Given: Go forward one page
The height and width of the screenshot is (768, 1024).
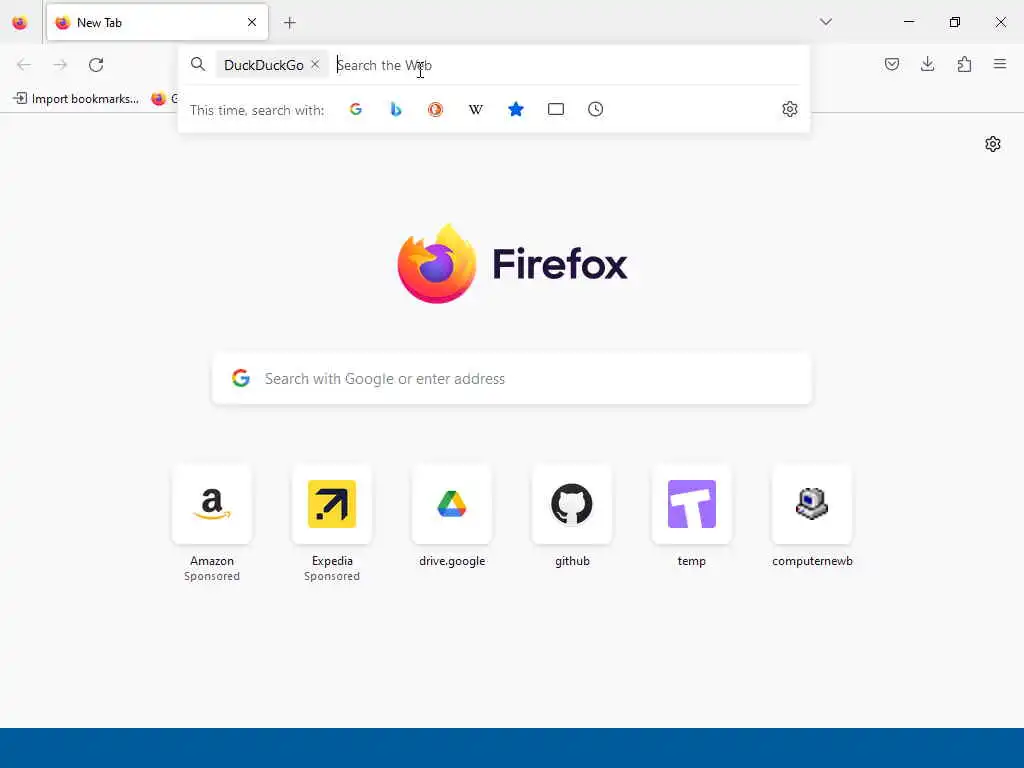Looking at the screenshot, I should (60, 65).
